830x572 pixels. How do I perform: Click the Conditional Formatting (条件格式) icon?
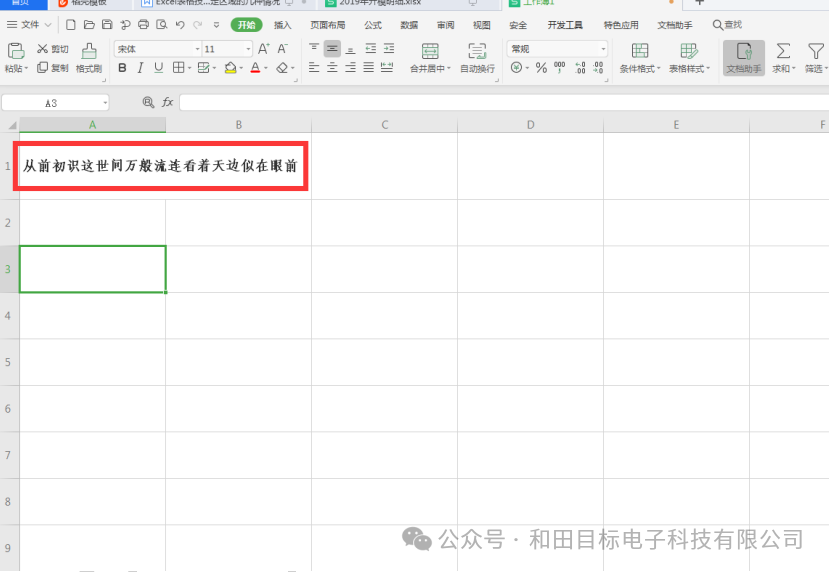coord(640,51)
